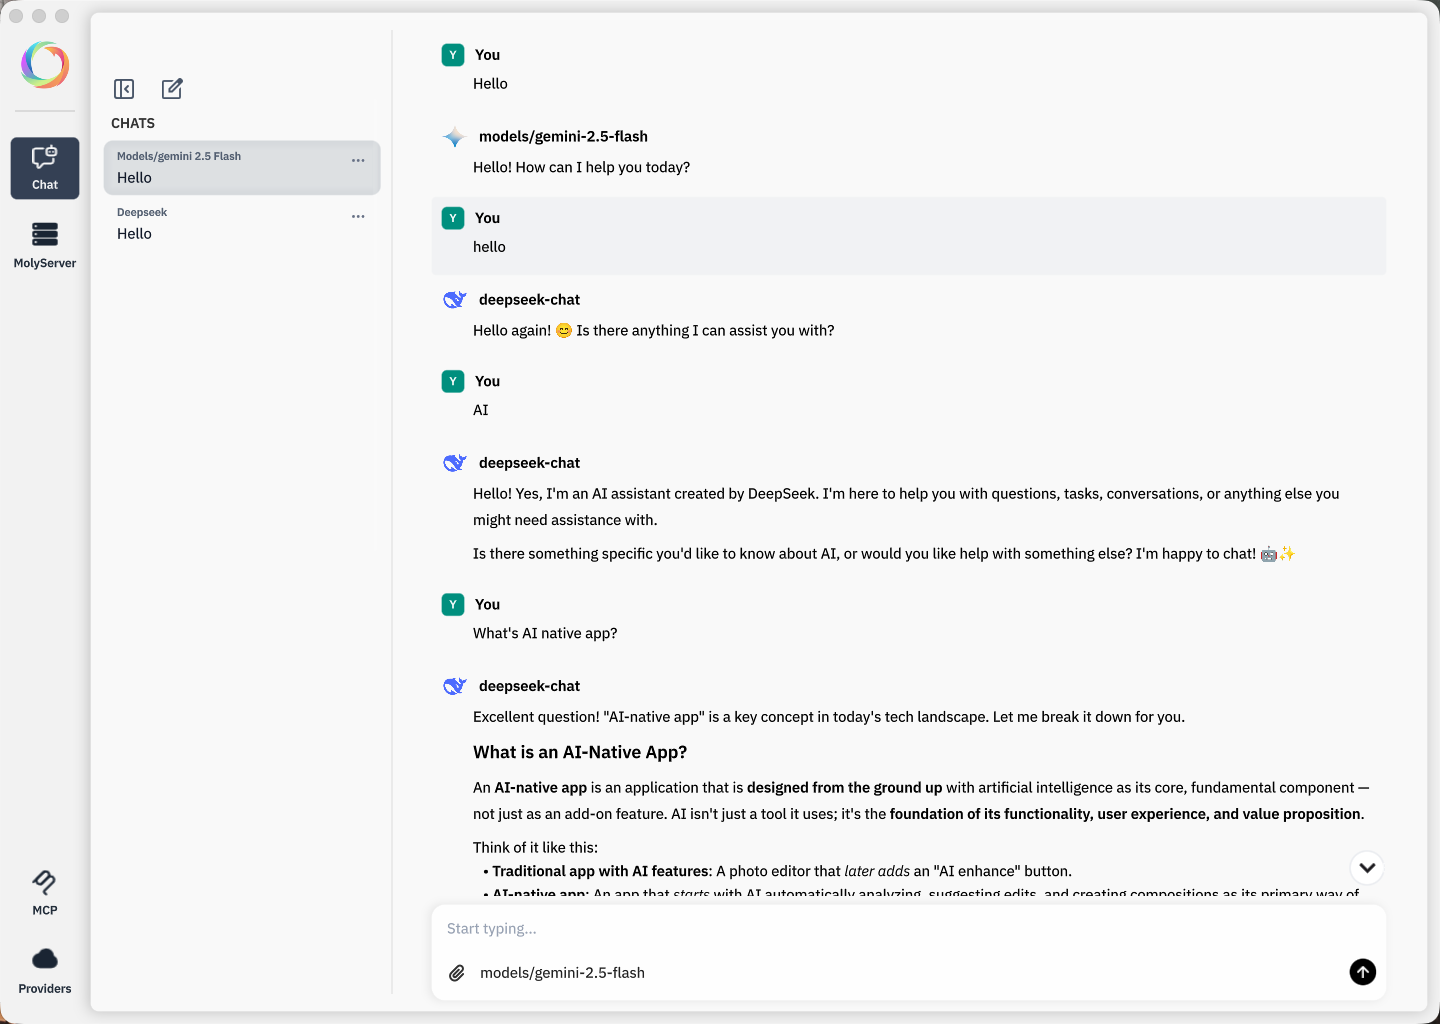Click the app logo above the sidebar

click(x=44, y=64)
